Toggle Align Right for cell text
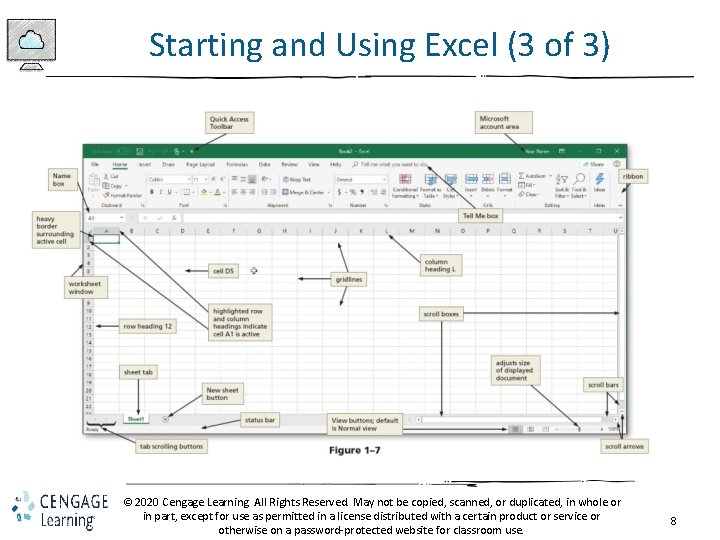720x540 pixels. click(x=252, y=192)
